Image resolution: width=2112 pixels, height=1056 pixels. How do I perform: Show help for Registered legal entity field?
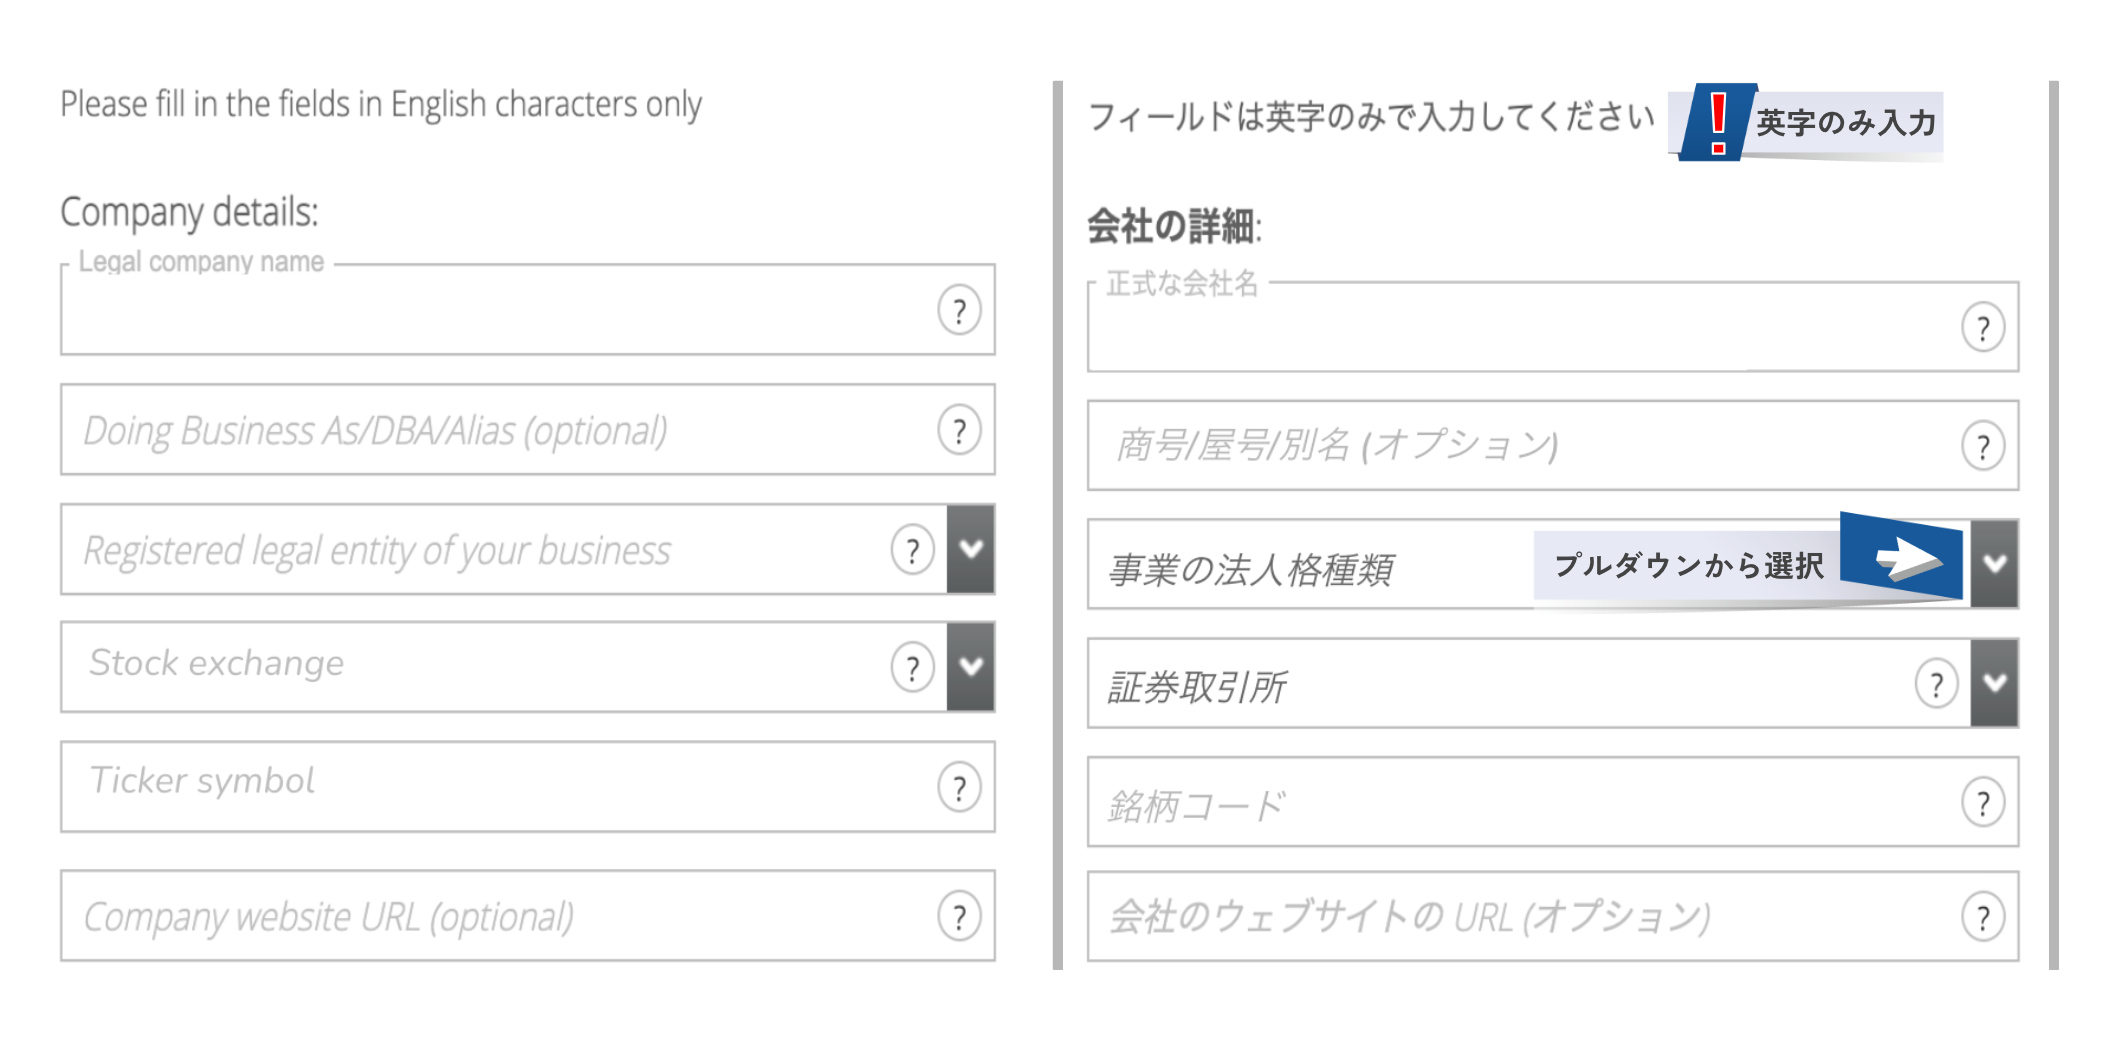[x=912, y=550]
